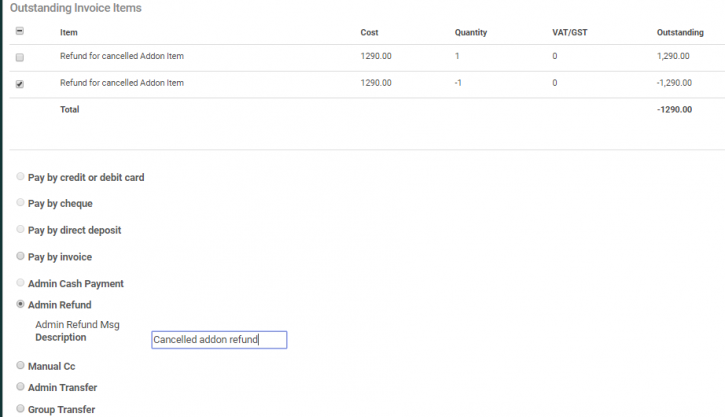Click the total amount -1290.00
The height and width of the screenshot is (417, 725).
(x=674, y=110)
